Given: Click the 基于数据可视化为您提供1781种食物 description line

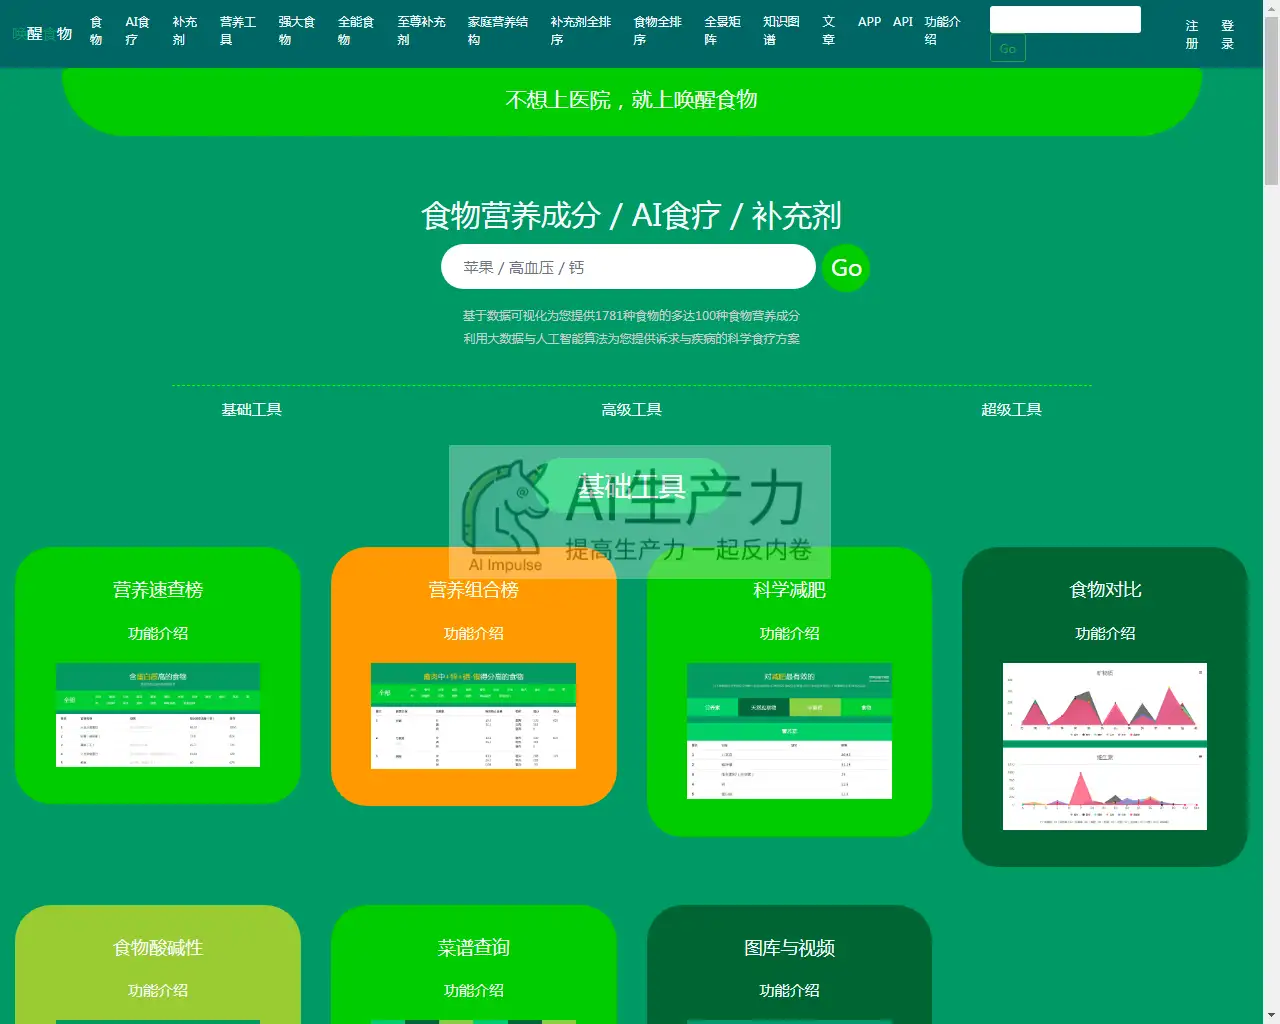Looking at the screenshot, I should 631,316.
